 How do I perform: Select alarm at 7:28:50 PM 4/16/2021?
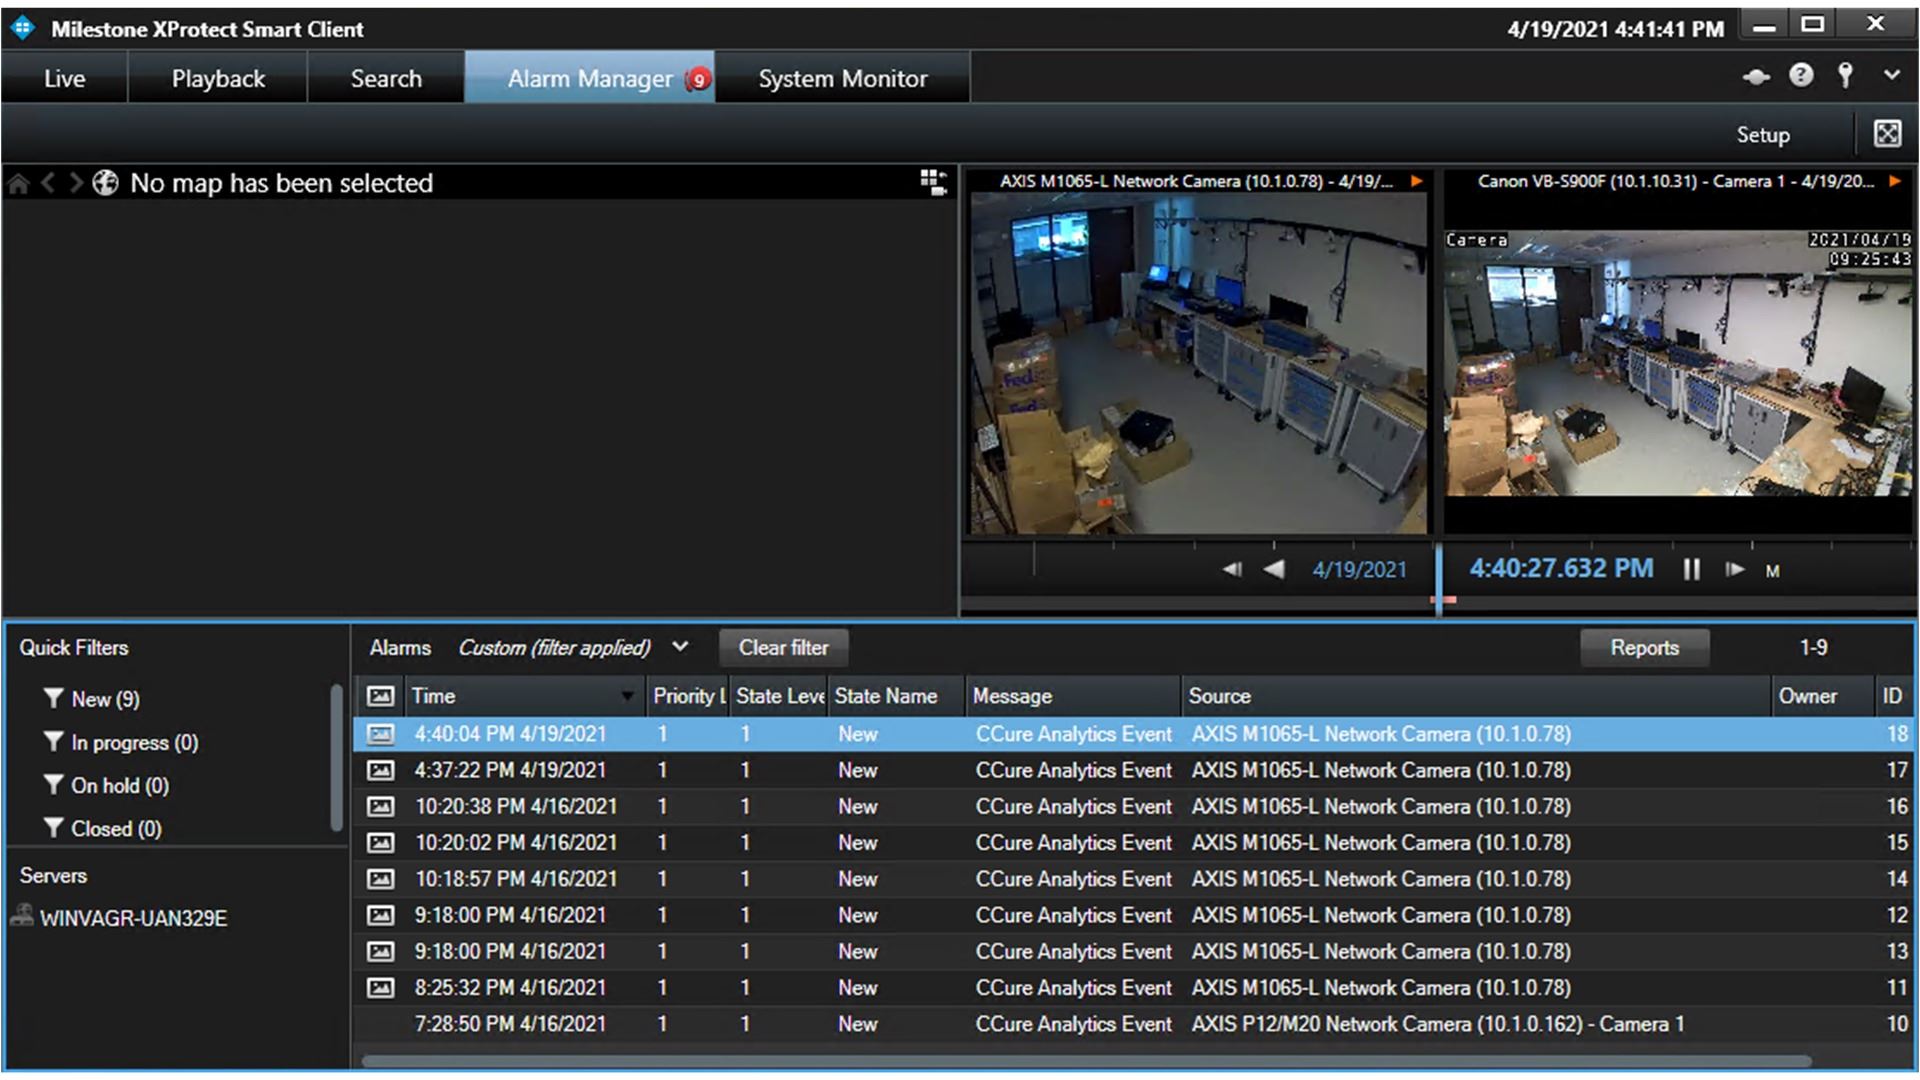pos(1134,1024)
